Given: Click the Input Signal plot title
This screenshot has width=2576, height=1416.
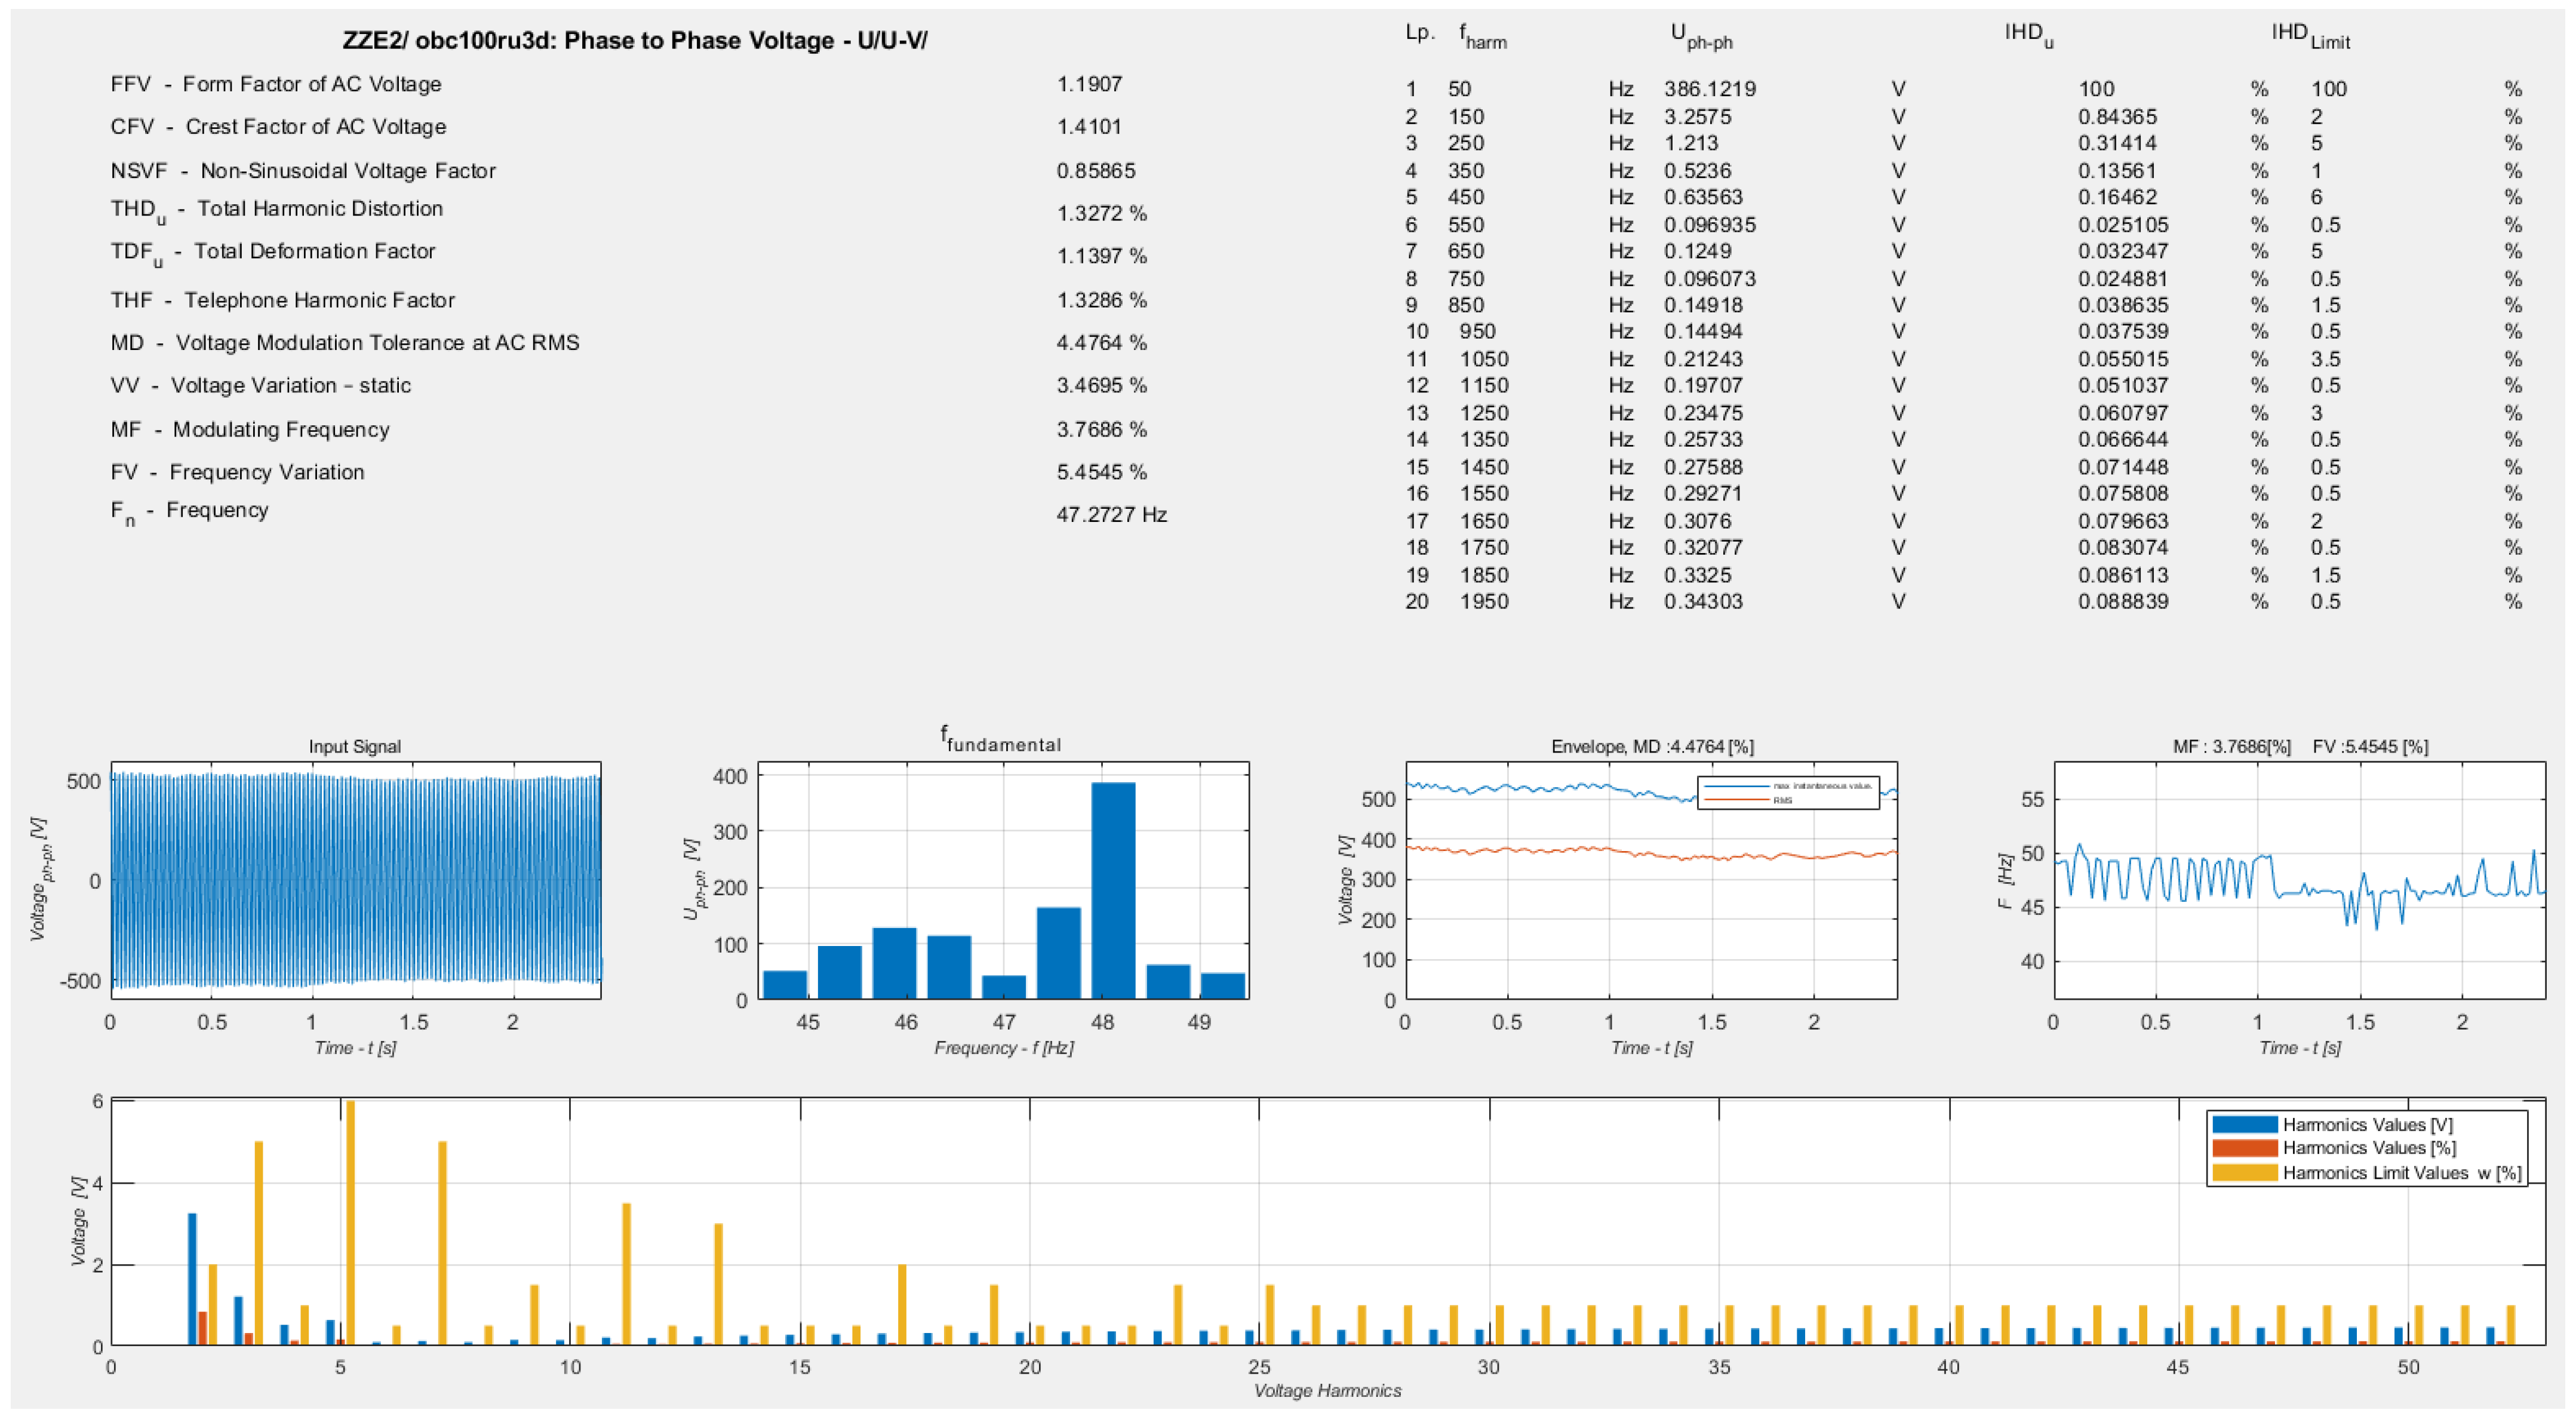Looking at the screenshot, I should click(354, 747).
